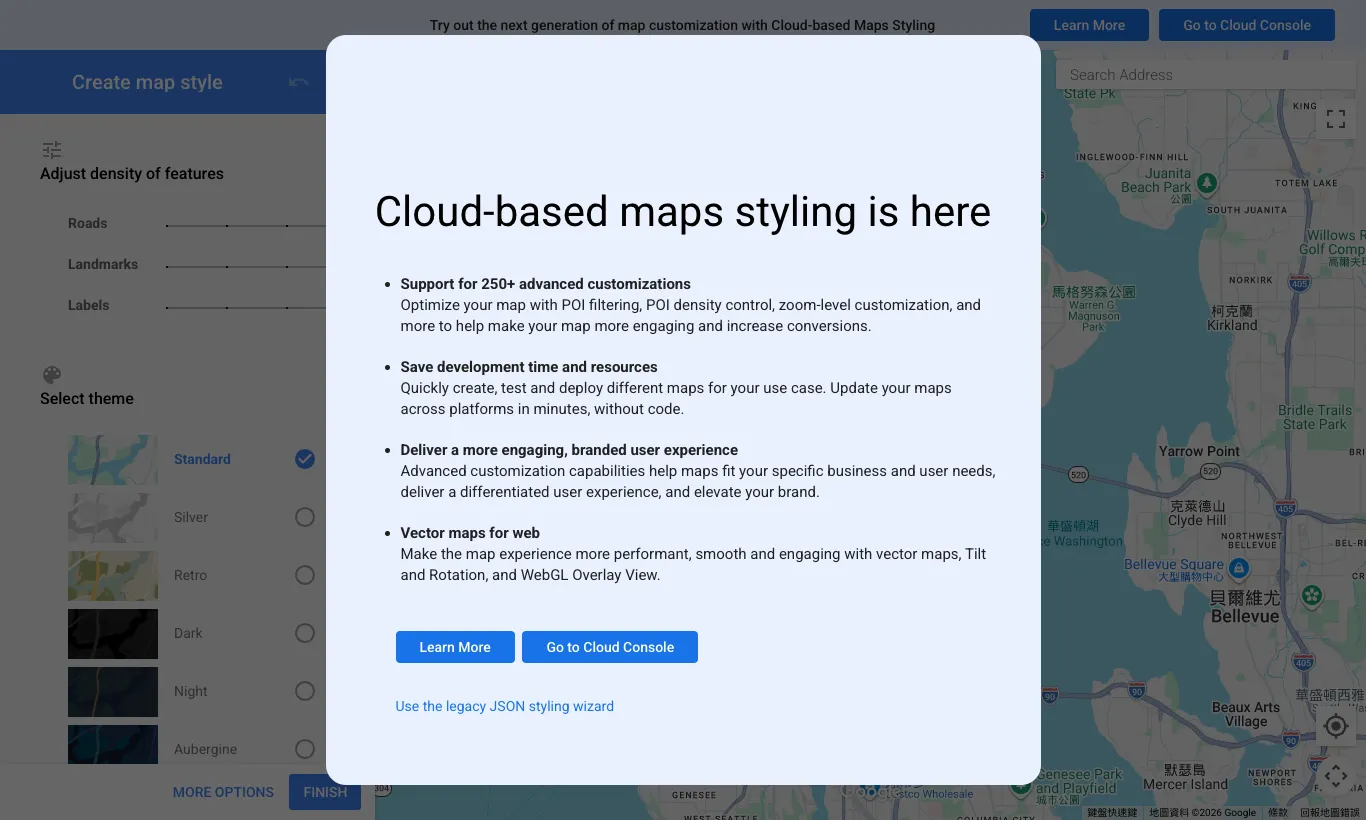
Task: Toggle fullscreen map view icon
Action: coord(1336,119)
